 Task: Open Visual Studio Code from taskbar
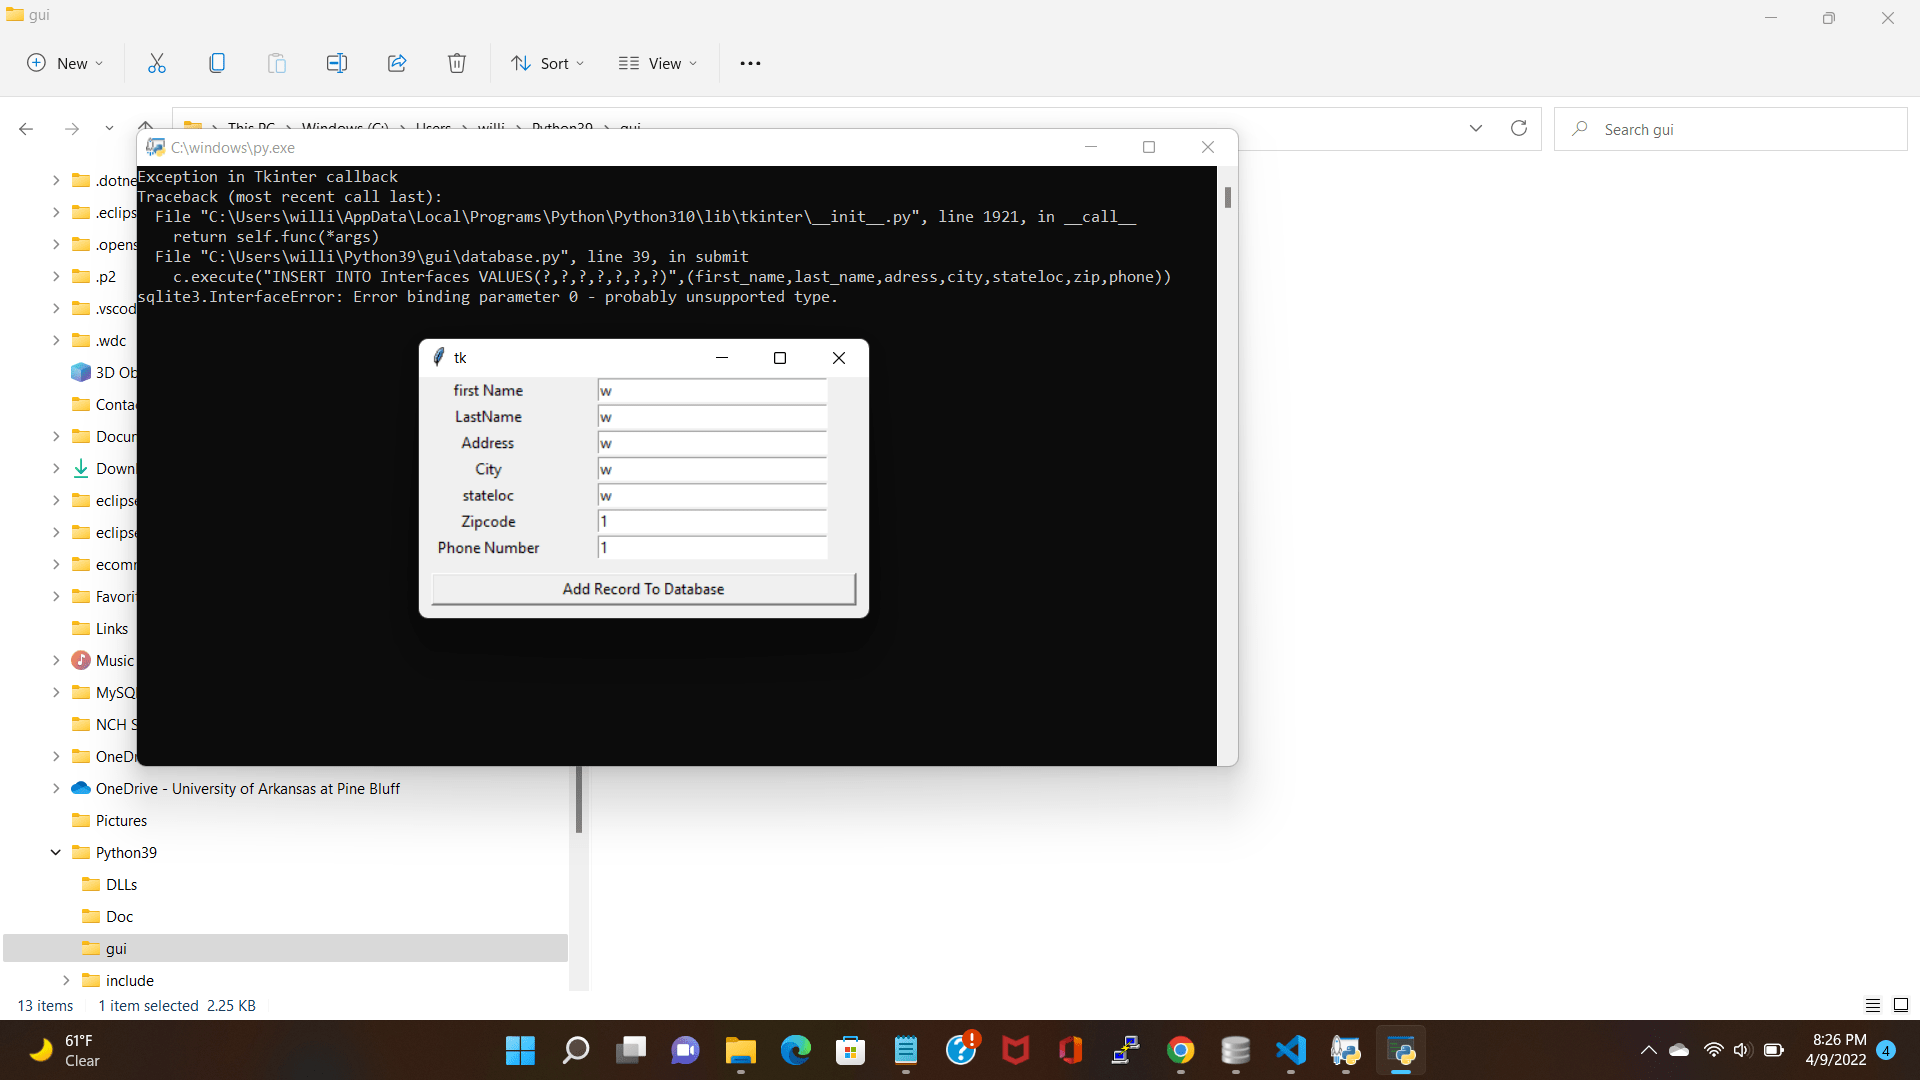(1290, 1050)
